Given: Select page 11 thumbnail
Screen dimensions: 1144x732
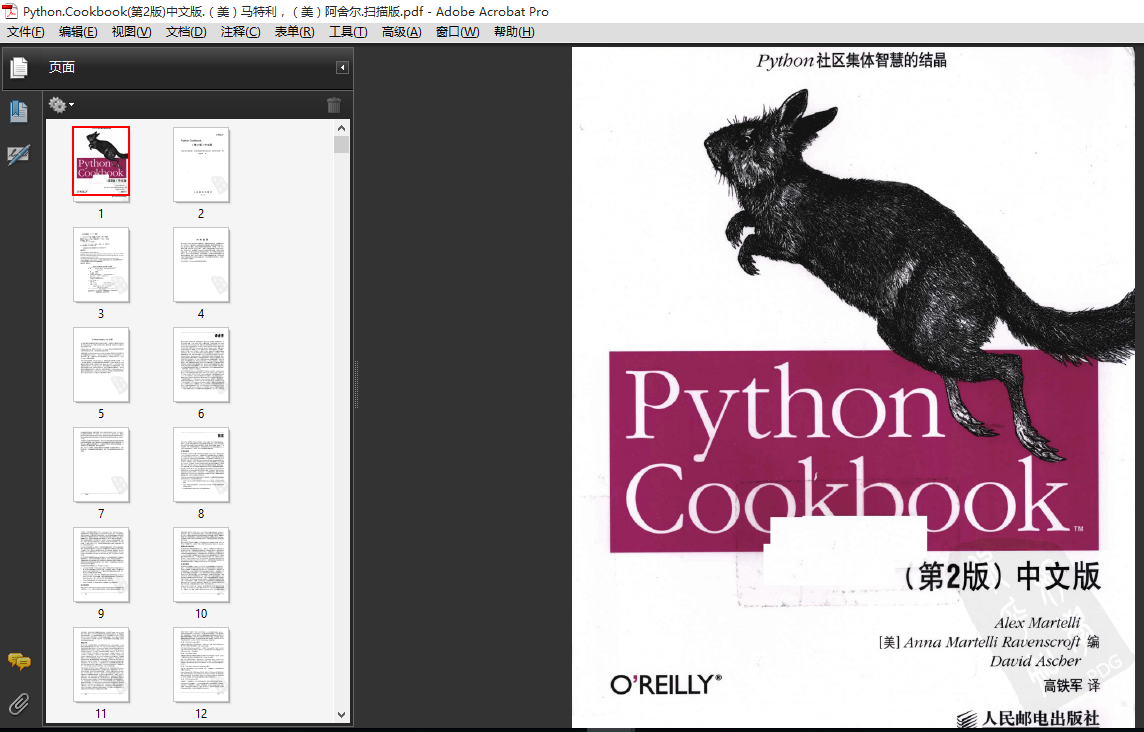Looking at the screenshot, I should [x=101, y=664].
